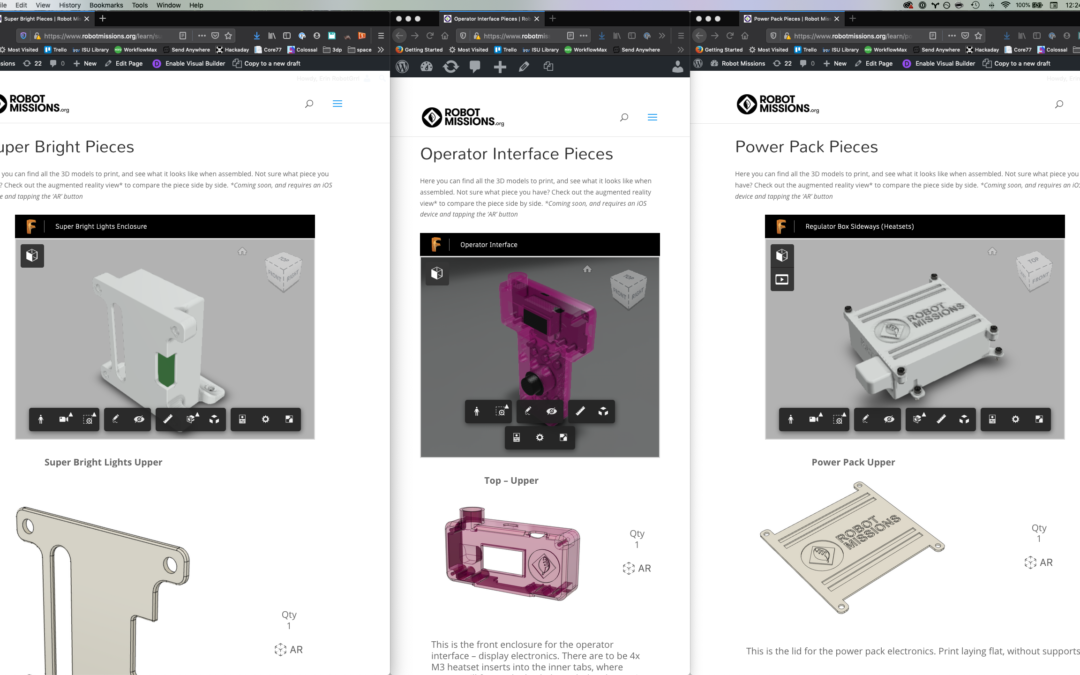Show more bookmarks chevron in Super Bright window
This screenshot has height=675, width=1080.
[381, 50]
